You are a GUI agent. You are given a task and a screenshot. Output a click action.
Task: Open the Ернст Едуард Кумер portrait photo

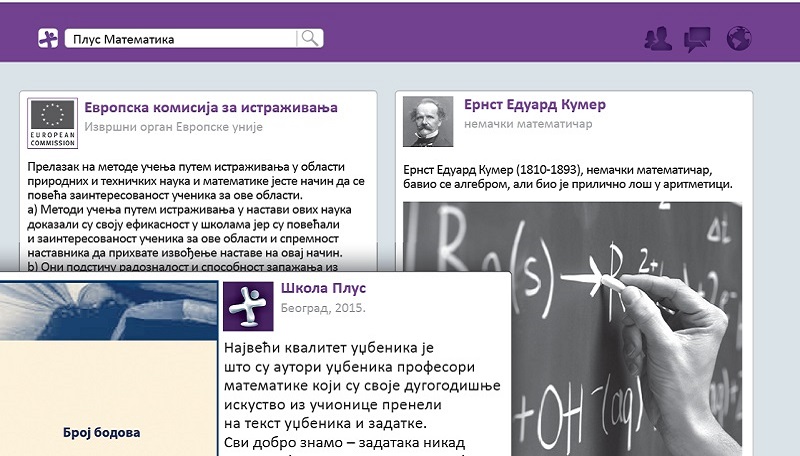click(x=428, y=122)
